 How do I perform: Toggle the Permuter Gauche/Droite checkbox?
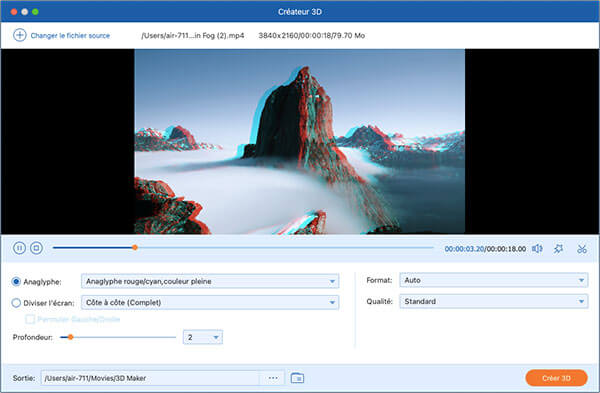click(30, 319)
